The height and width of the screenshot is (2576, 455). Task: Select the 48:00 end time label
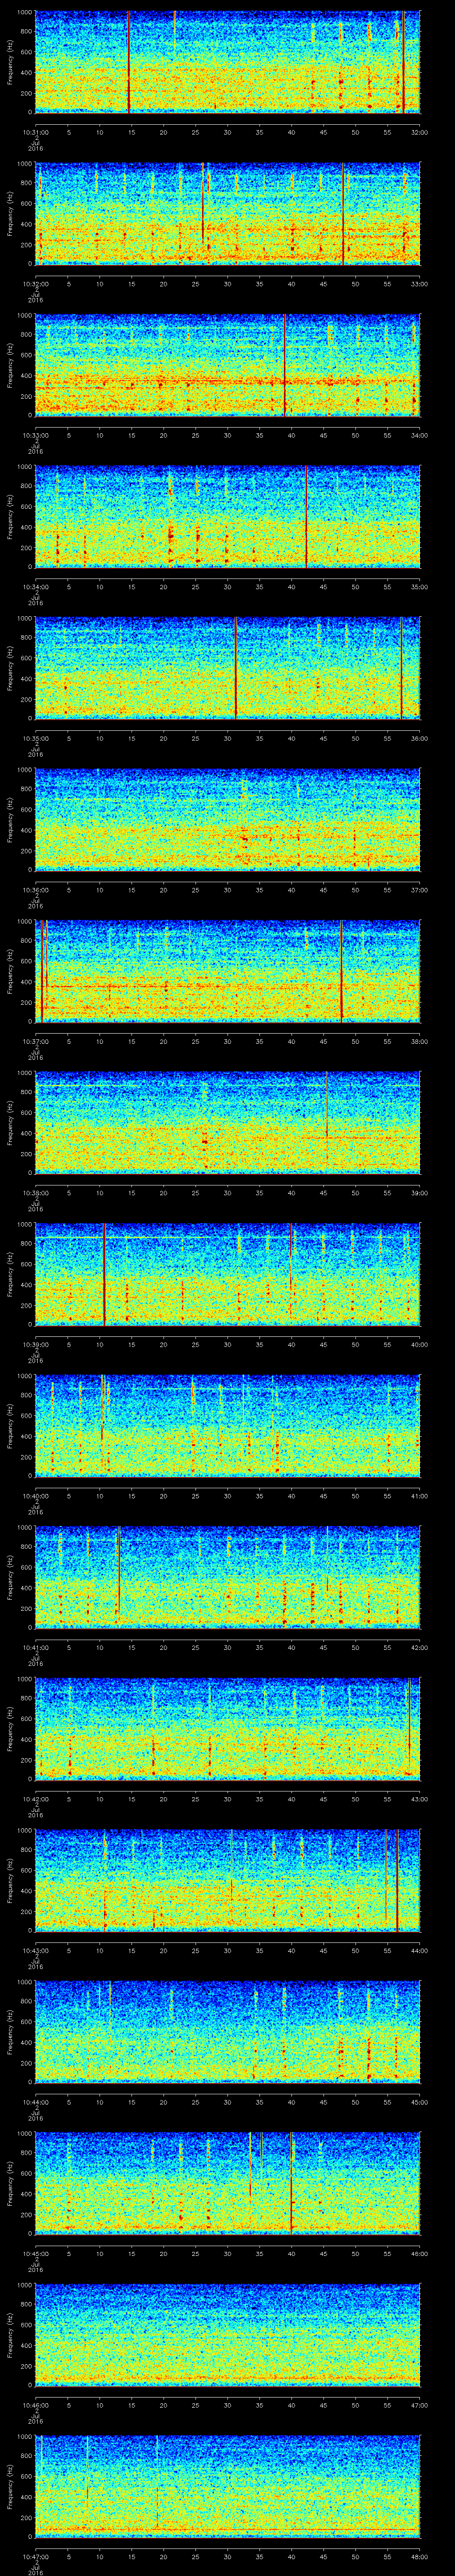coord(420,2555)
